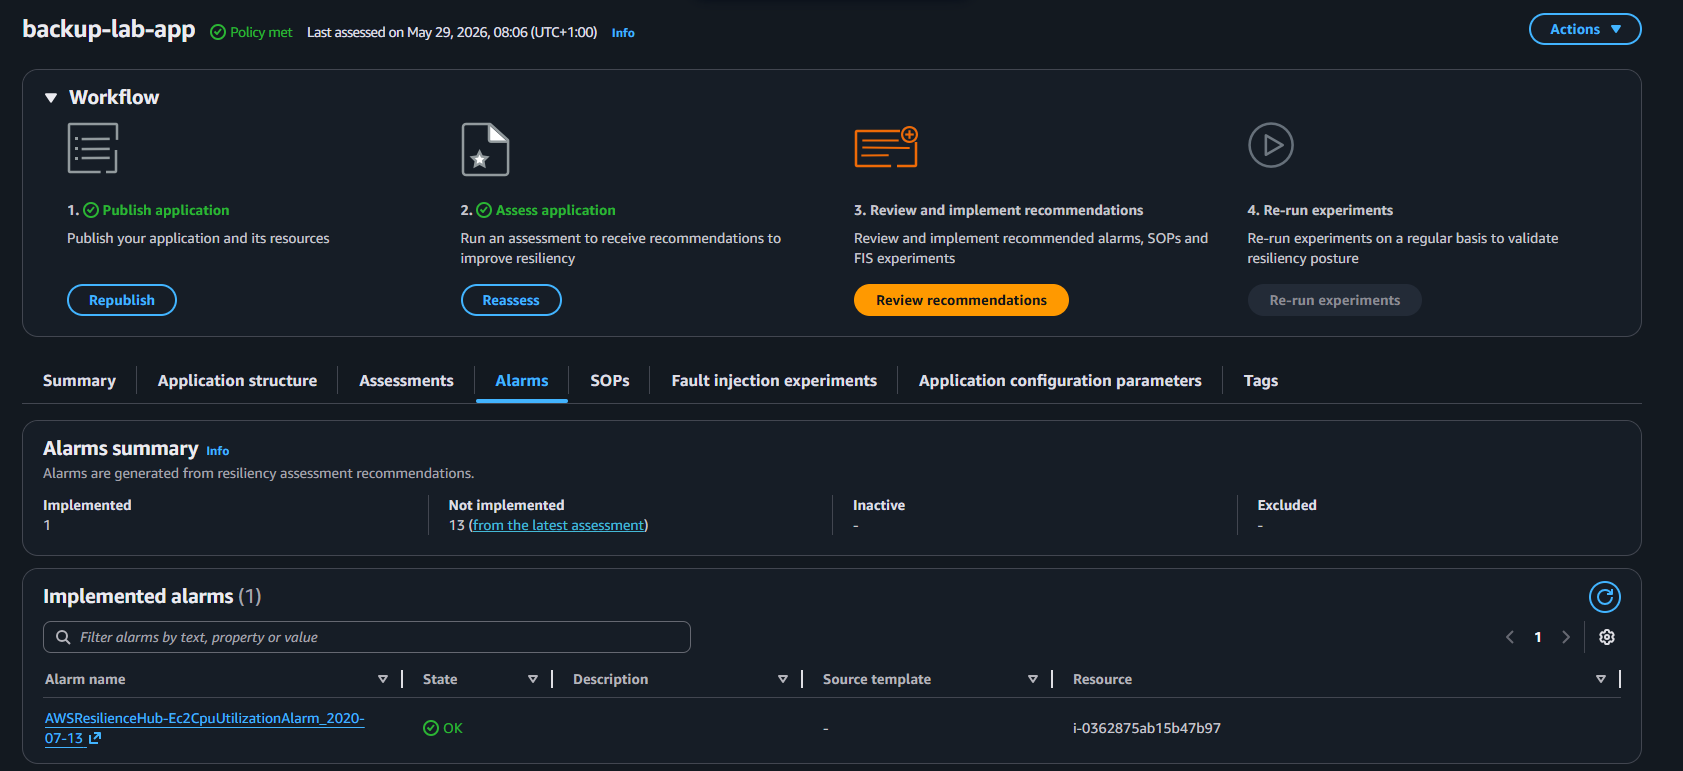This screenshot has width=1683, height=771.
Task: Collapse the Workflow section triangle
Action: [x=51, y=98]
